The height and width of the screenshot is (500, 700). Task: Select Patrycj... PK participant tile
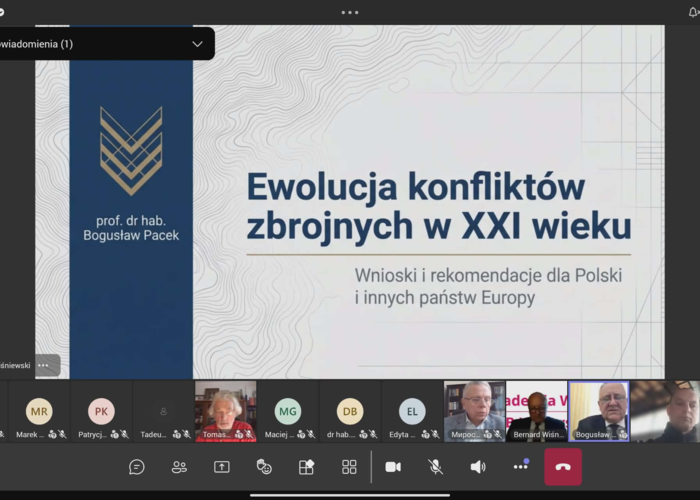pyautogui.click(x=101, y=412)
